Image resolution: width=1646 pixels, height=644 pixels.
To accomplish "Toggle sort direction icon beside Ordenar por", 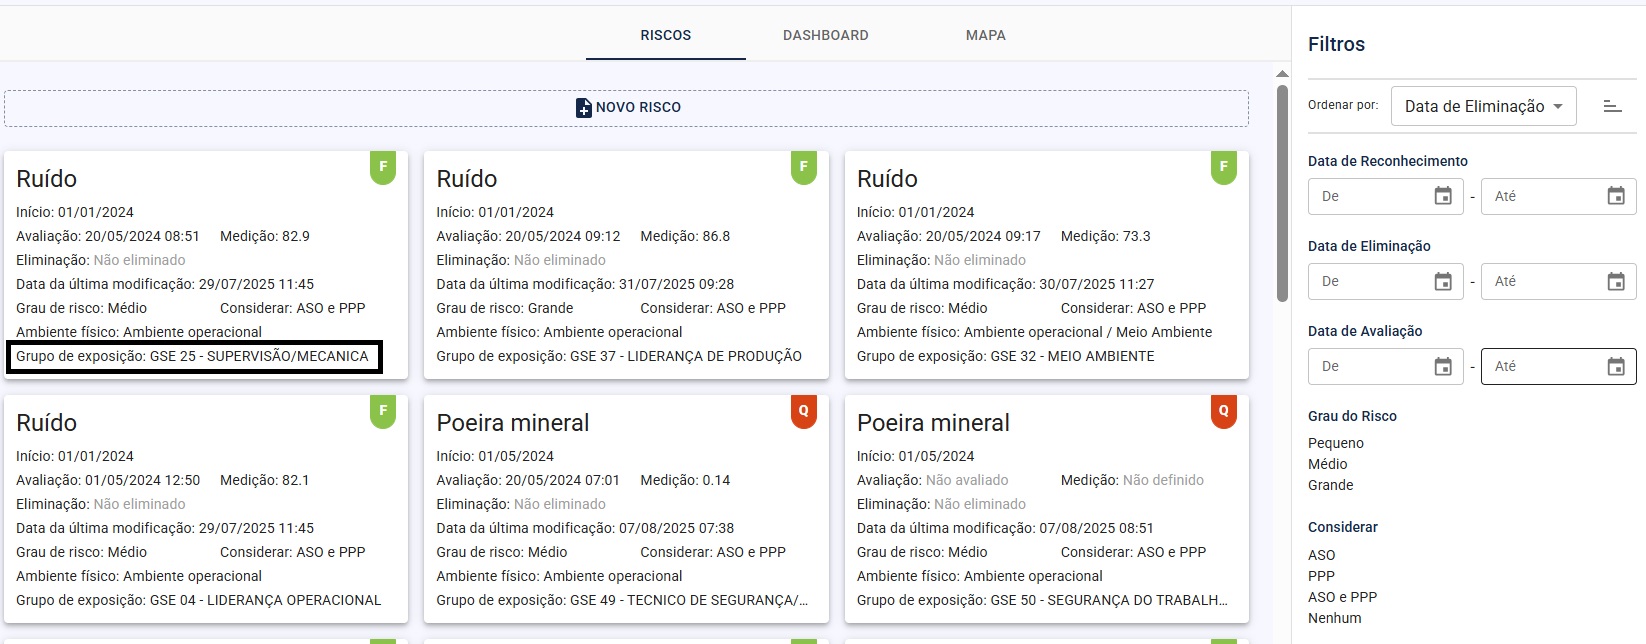I will click(1612, 106).
